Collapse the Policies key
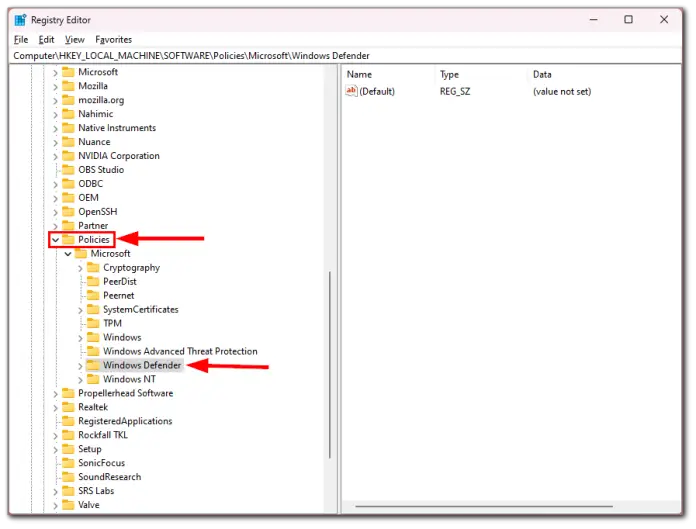 point(55,240)
